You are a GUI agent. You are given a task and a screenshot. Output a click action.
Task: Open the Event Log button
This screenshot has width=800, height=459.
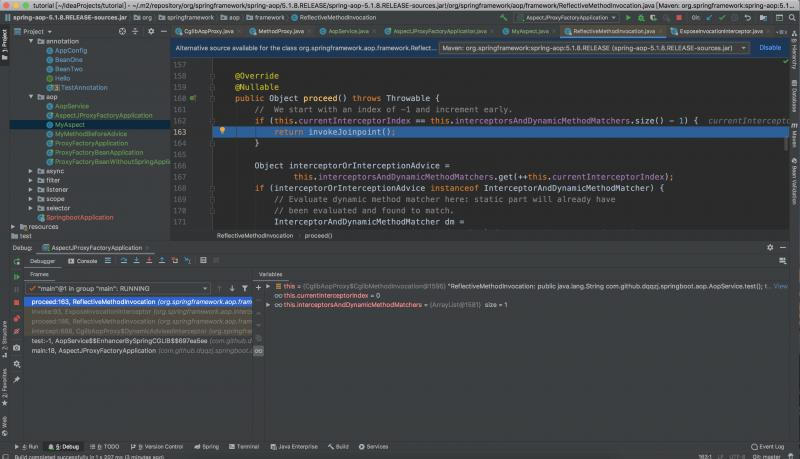pos(767,447)
